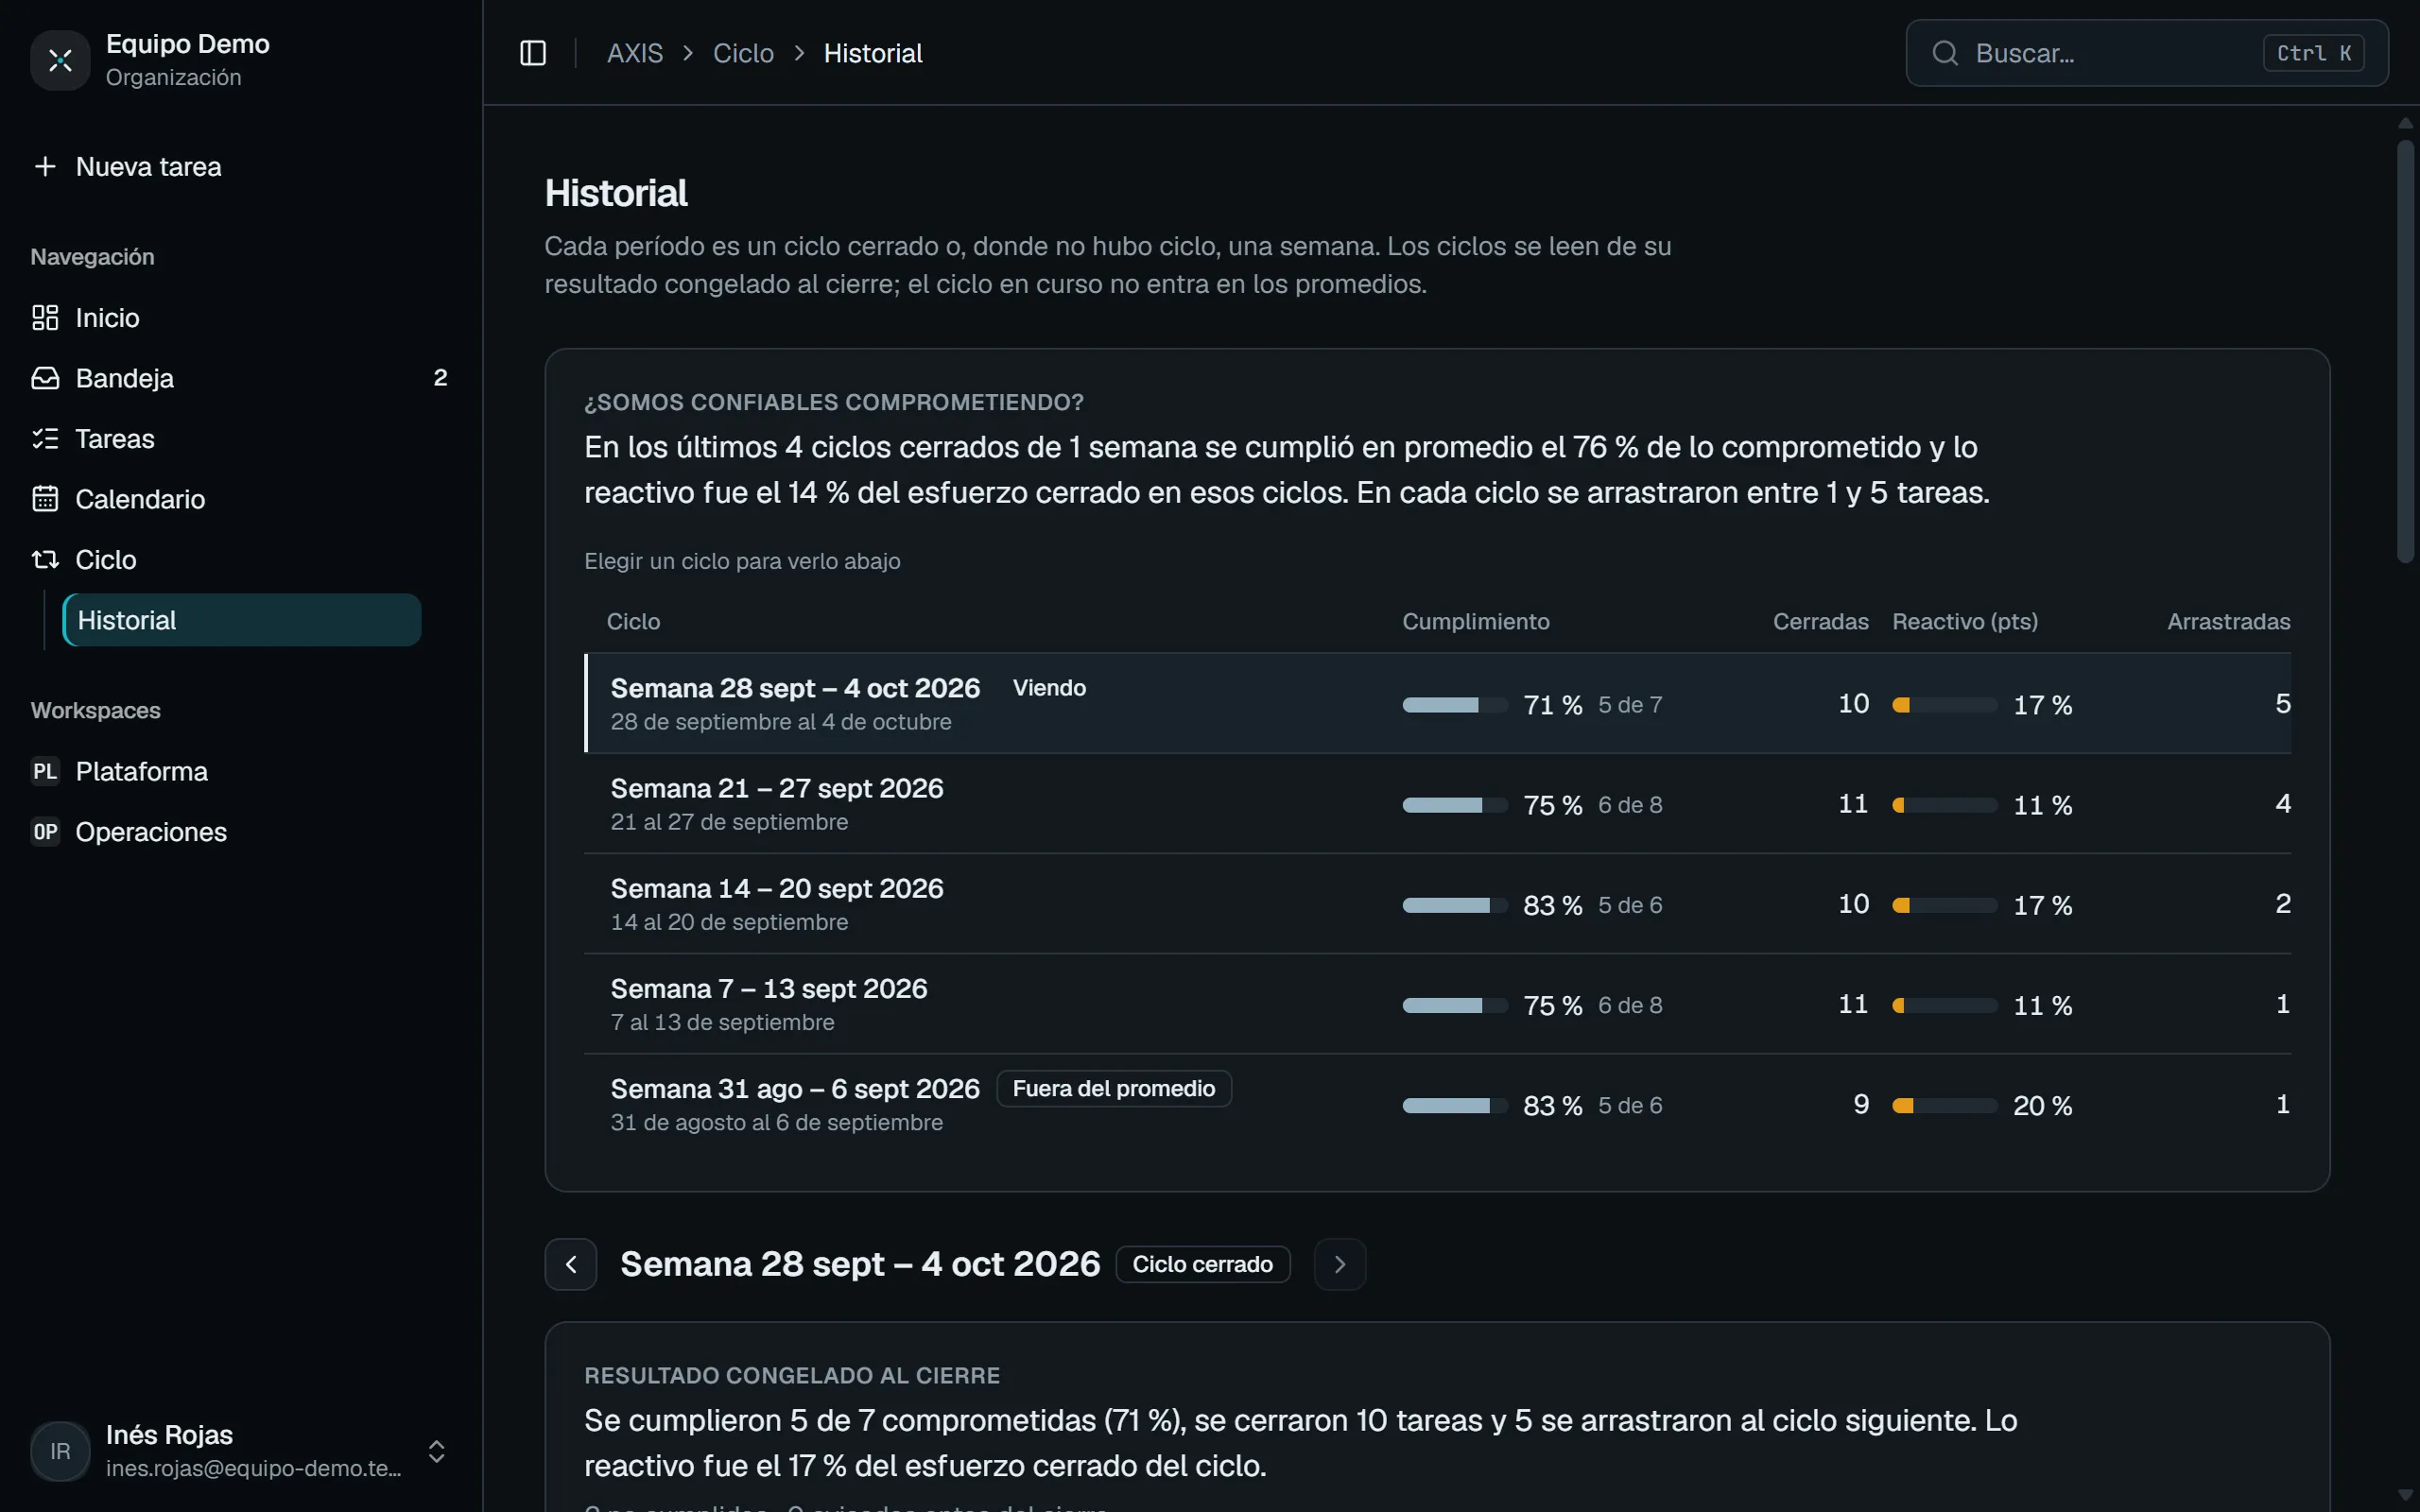The image size is (2420, 1512).
Task: Open Operaciones workspace
Action: tap(241, 832)
